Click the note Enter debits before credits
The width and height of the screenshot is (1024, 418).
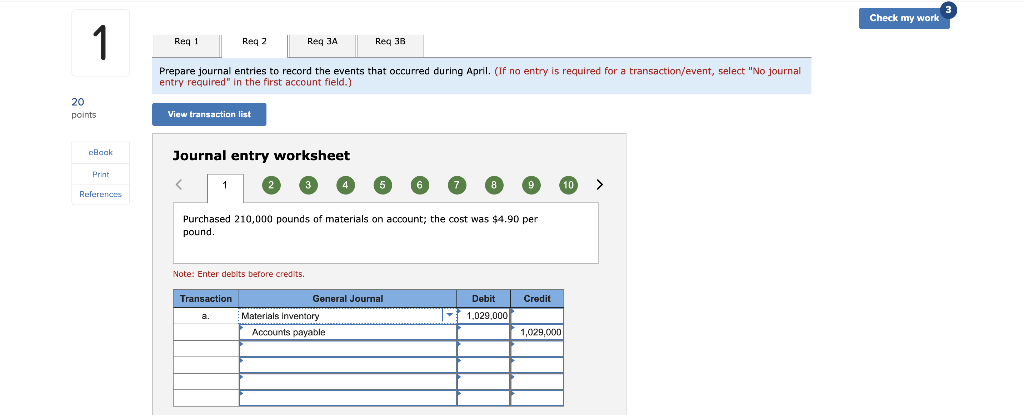pyautogui.click(x=239, y=274)
